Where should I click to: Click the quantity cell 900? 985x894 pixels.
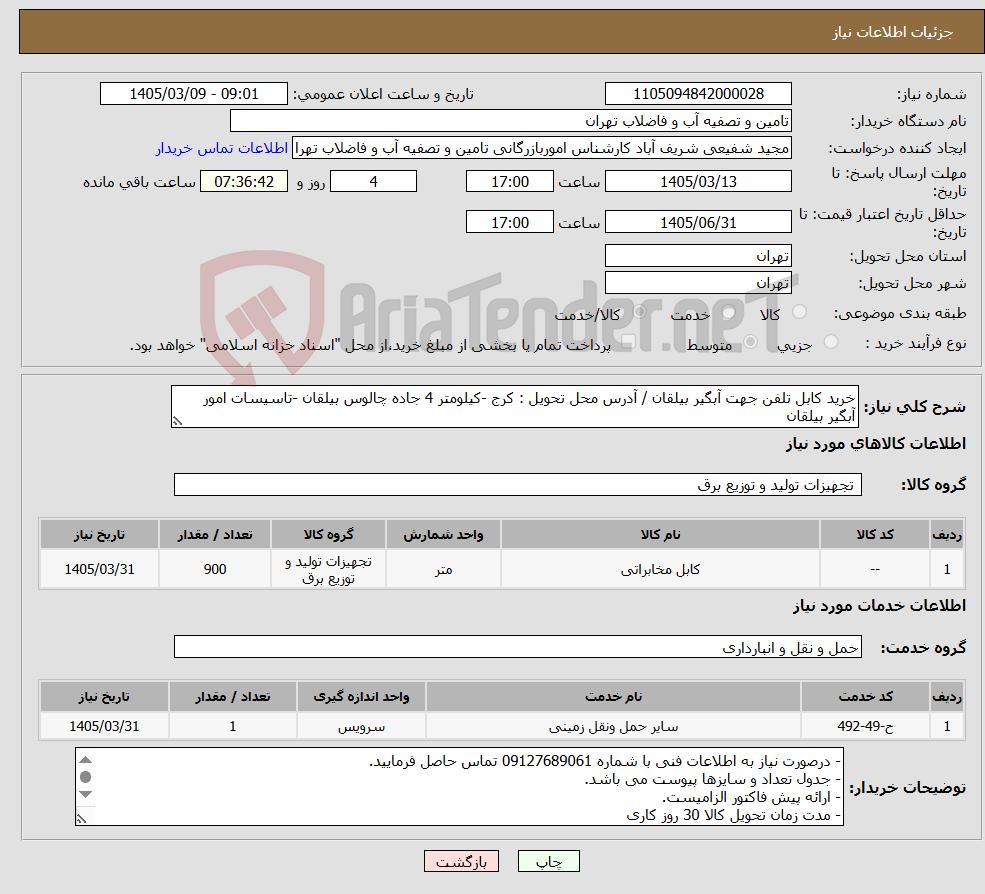(x=215, y=569)
